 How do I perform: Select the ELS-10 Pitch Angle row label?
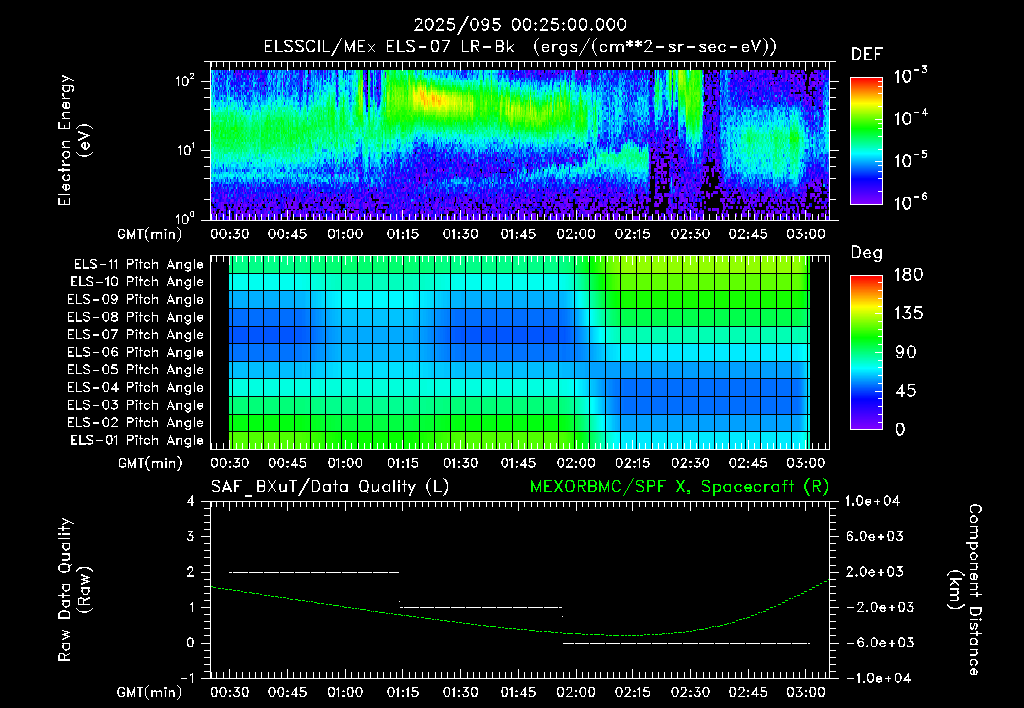137,282
